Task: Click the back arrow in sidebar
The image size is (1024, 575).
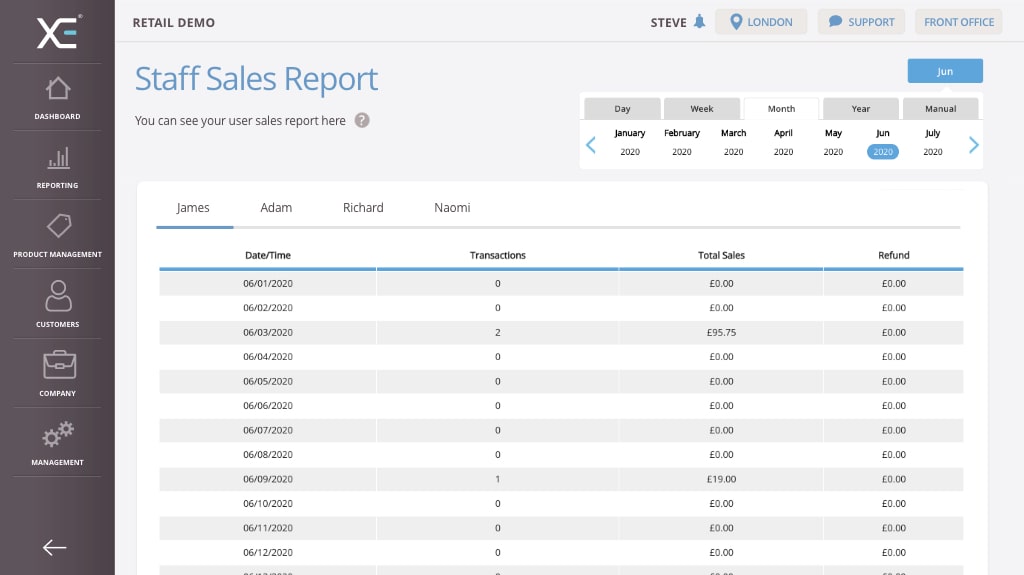Action: click(55, 547)
